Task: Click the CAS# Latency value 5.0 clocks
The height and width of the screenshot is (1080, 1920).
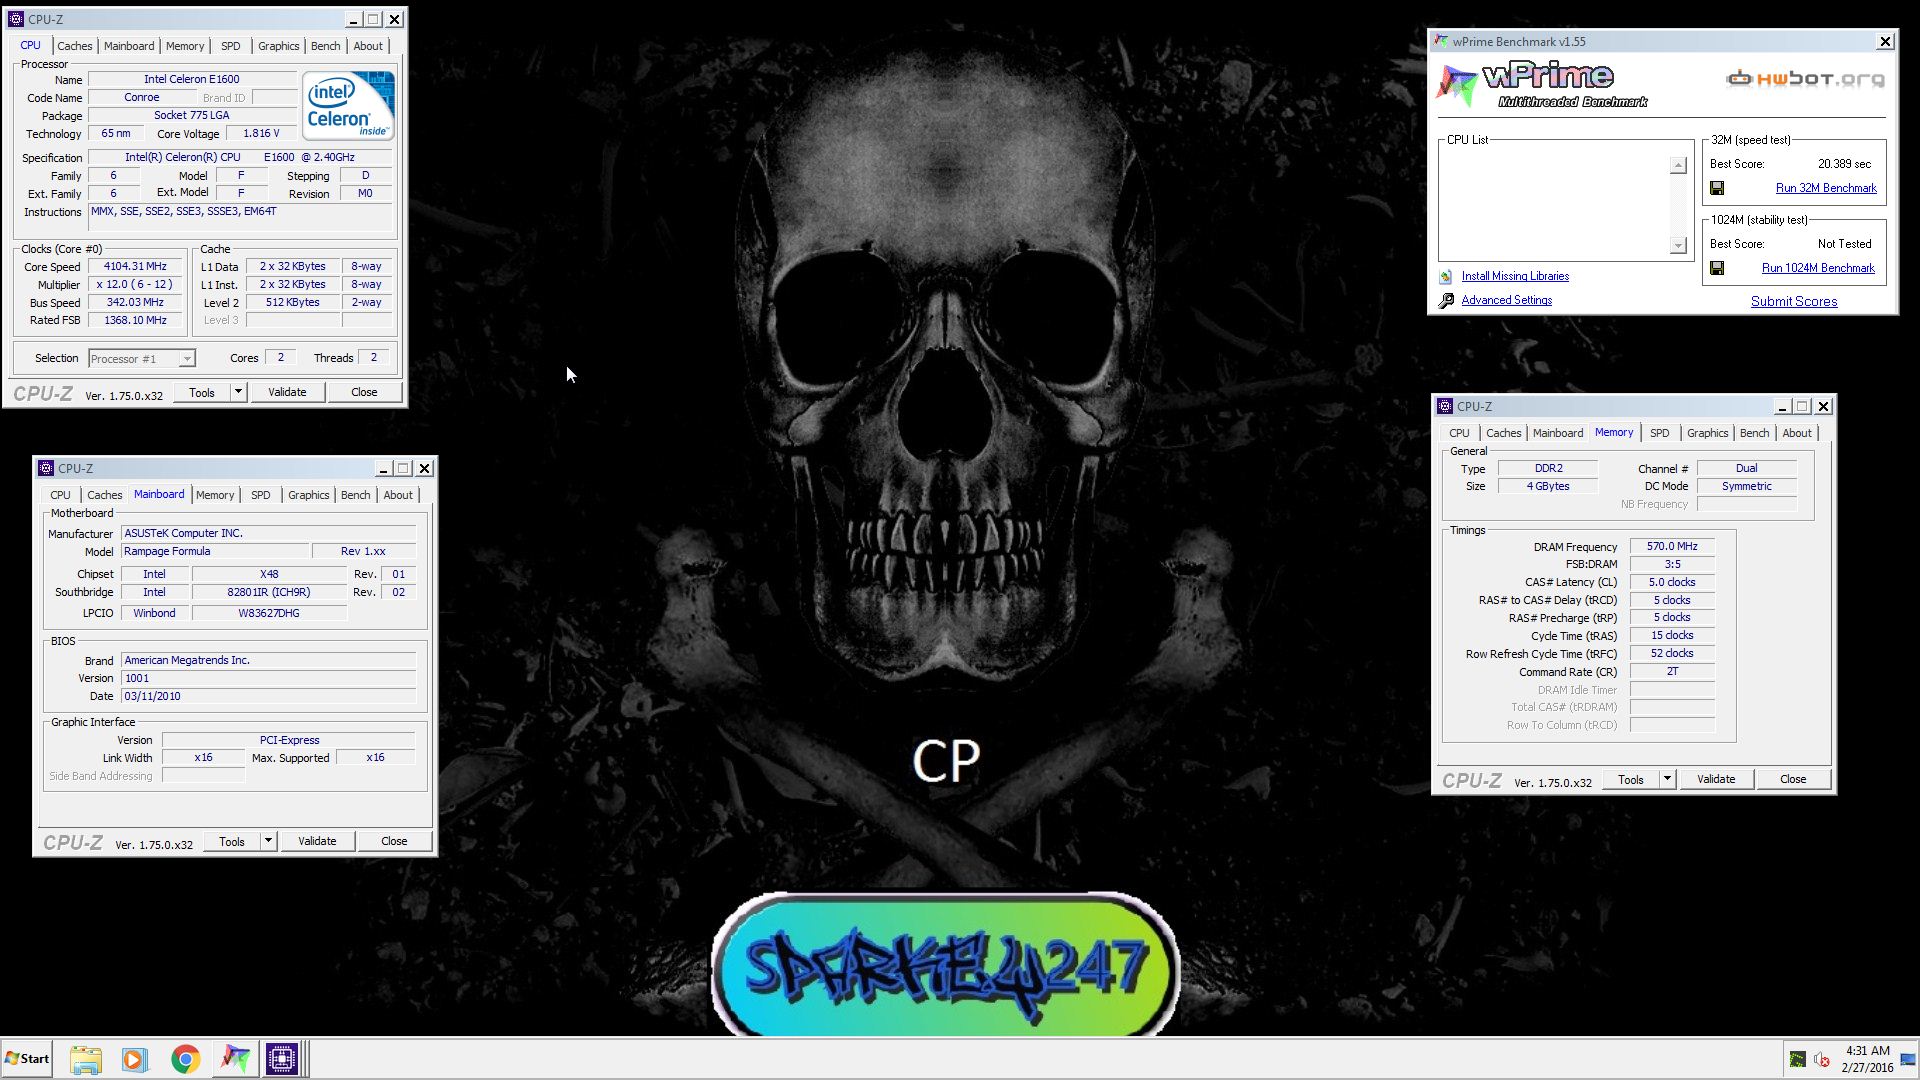Action: click(1672, 582)
